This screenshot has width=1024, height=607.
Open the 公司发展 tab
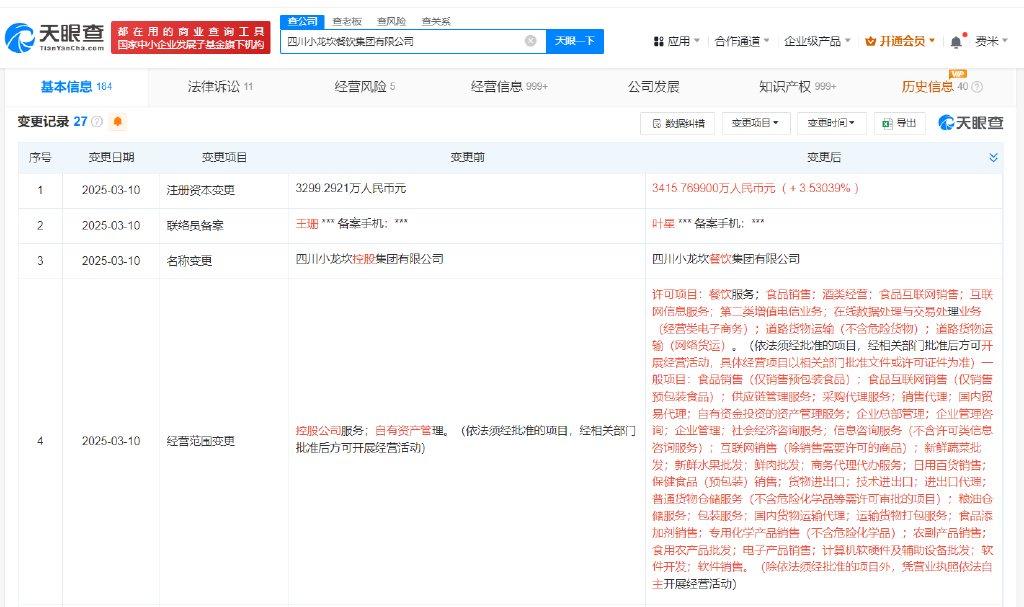pos(653,87)
